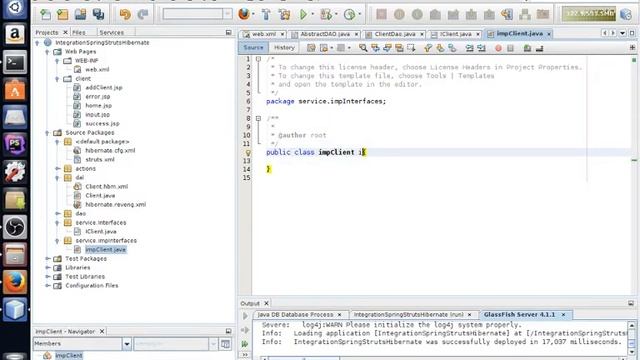Click the garbage collection memory meter

[589, 14]
